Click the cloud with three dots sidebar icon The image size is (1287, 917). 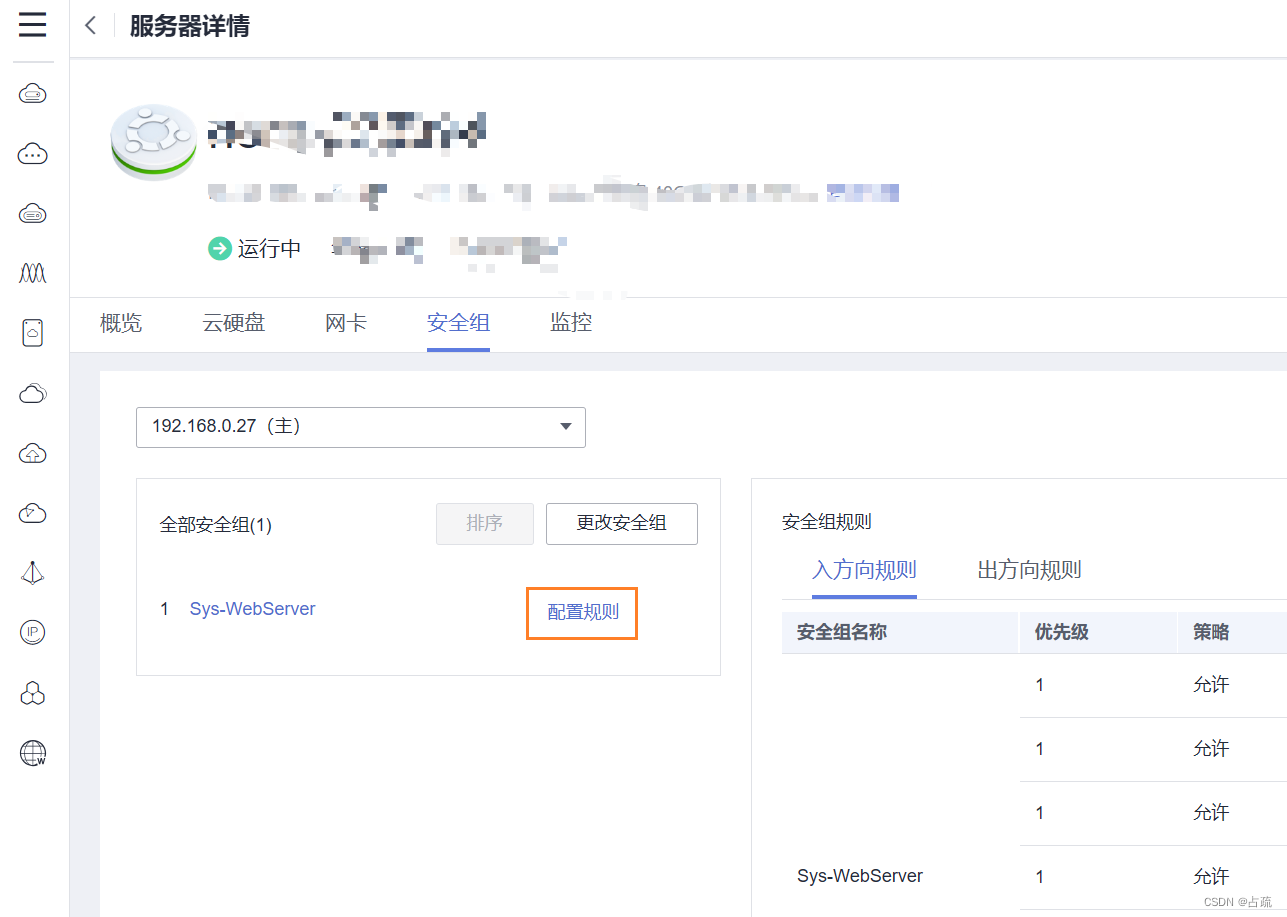coord(33,154)
